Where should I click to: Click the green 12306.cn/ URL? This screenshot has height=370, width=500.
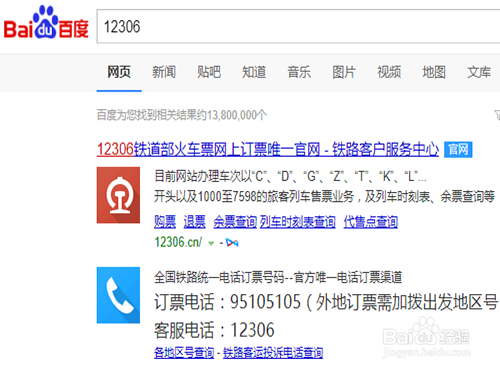pyautogui.click(x=178, y=242)
